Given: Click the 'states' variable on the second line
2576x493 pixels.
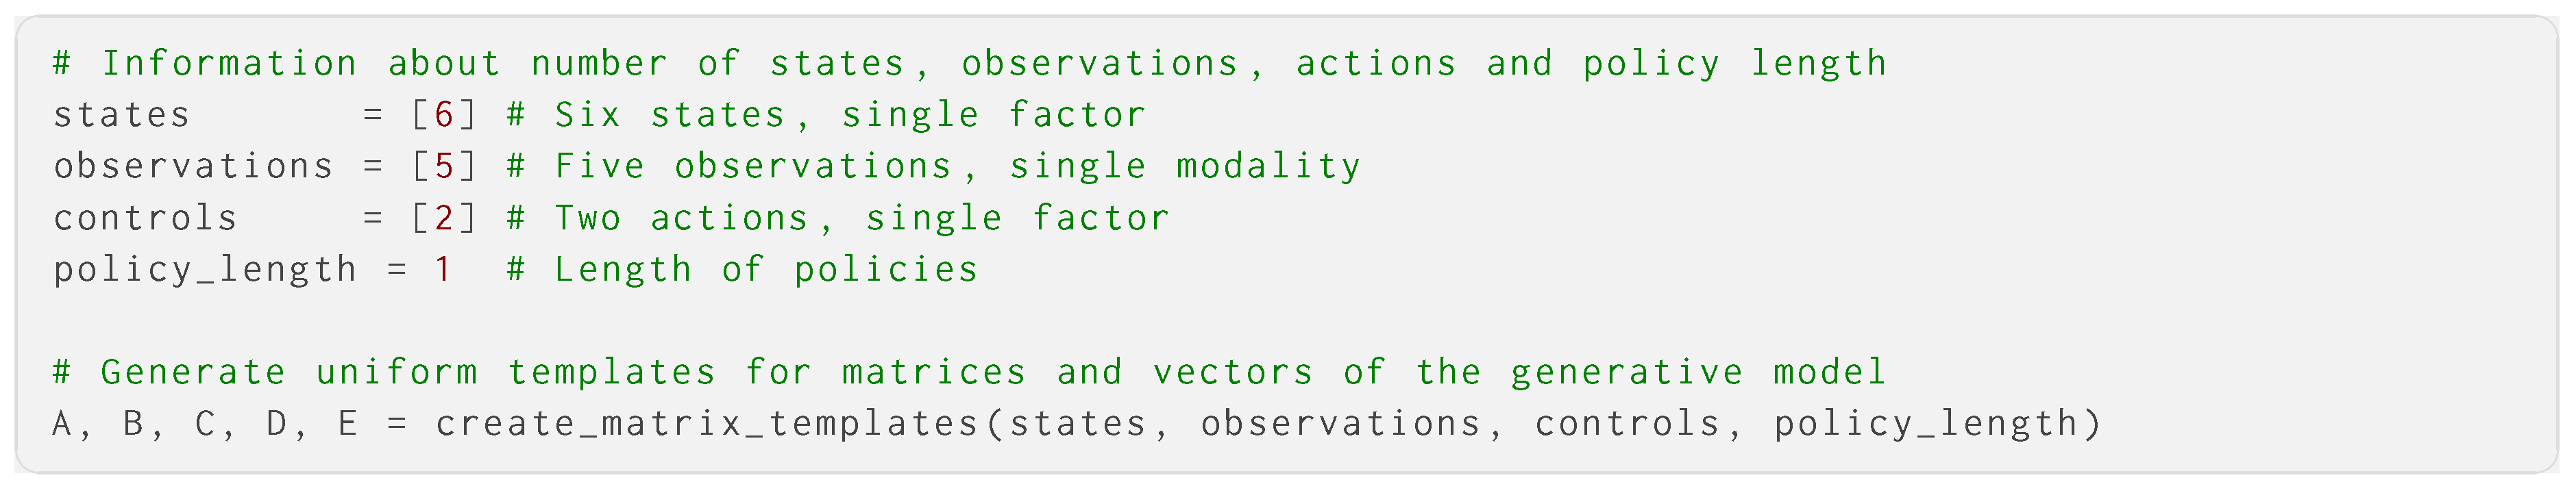Looking at the screenshot, I should [x=121, y=115].
